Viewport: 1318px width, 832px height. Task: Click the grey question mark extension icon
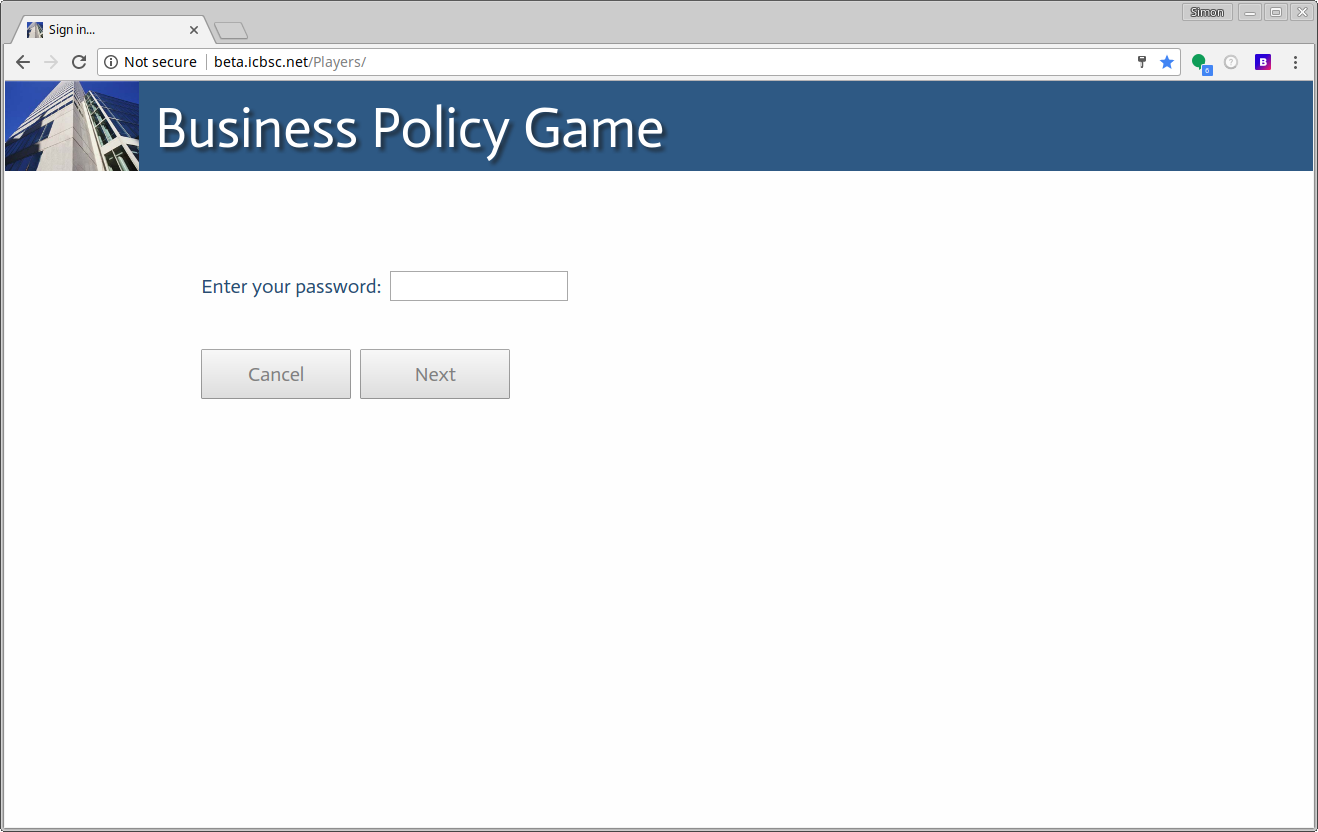coord(1231,62)
